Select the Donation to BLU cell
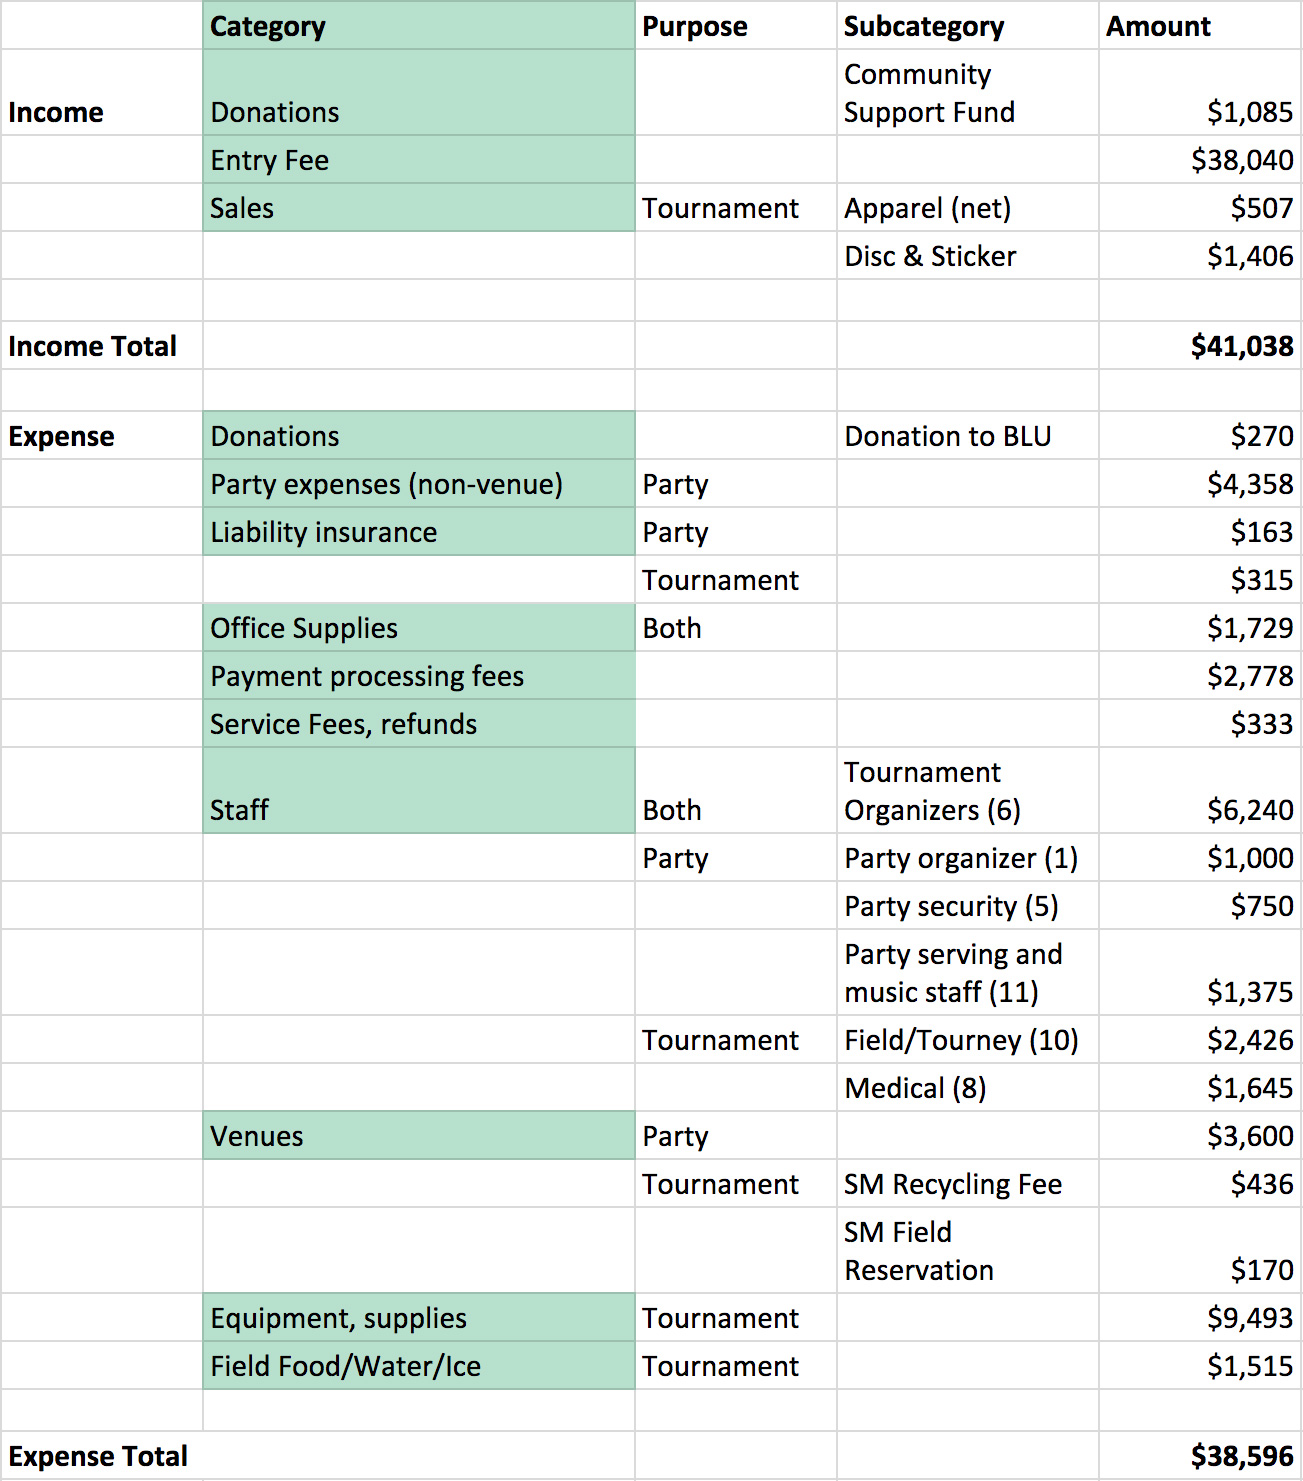The image size is (1303, 1481). 967,436
